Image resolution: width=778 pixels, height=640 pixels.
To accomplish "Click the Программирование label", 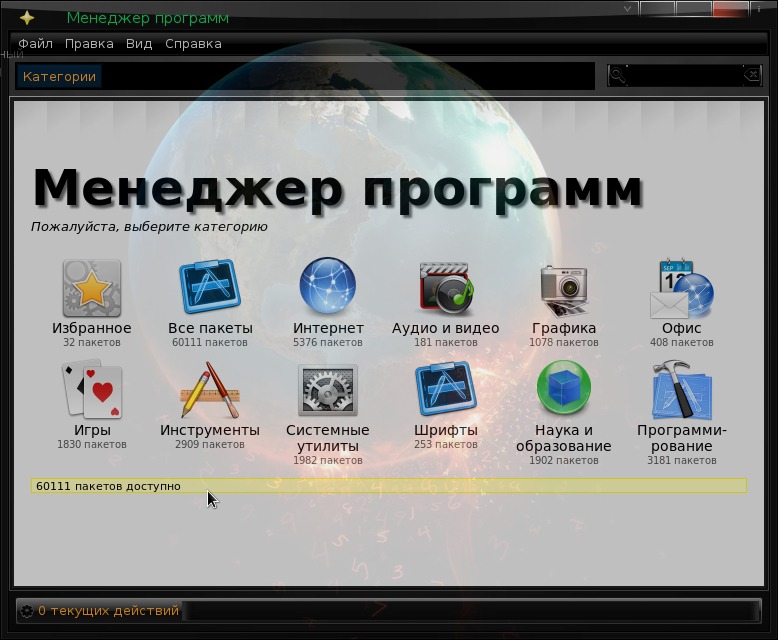I will coord(682,438).
